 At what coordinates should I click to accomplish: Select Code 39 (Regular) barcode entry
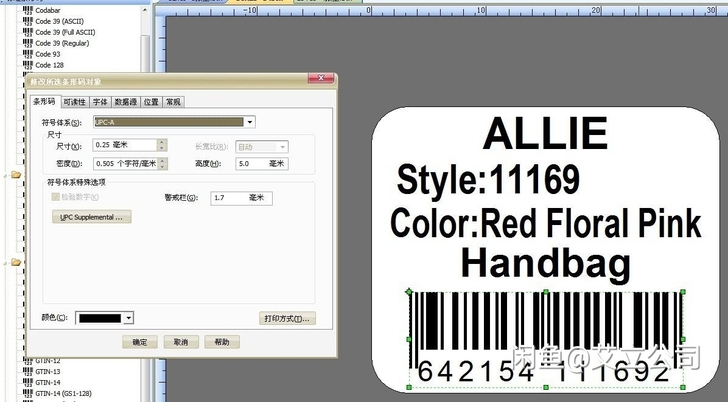[x=62, y=43]
